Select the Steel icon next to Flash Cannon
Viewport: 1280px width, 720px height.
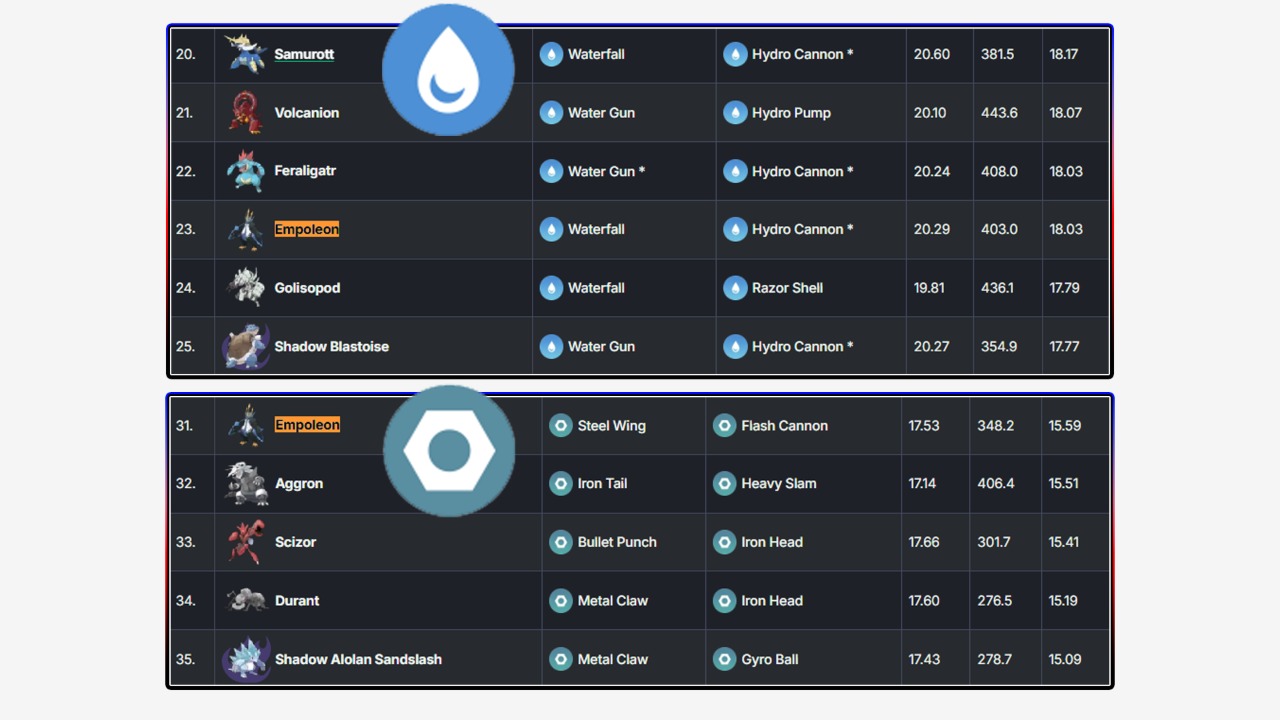(x=724, y=426)
